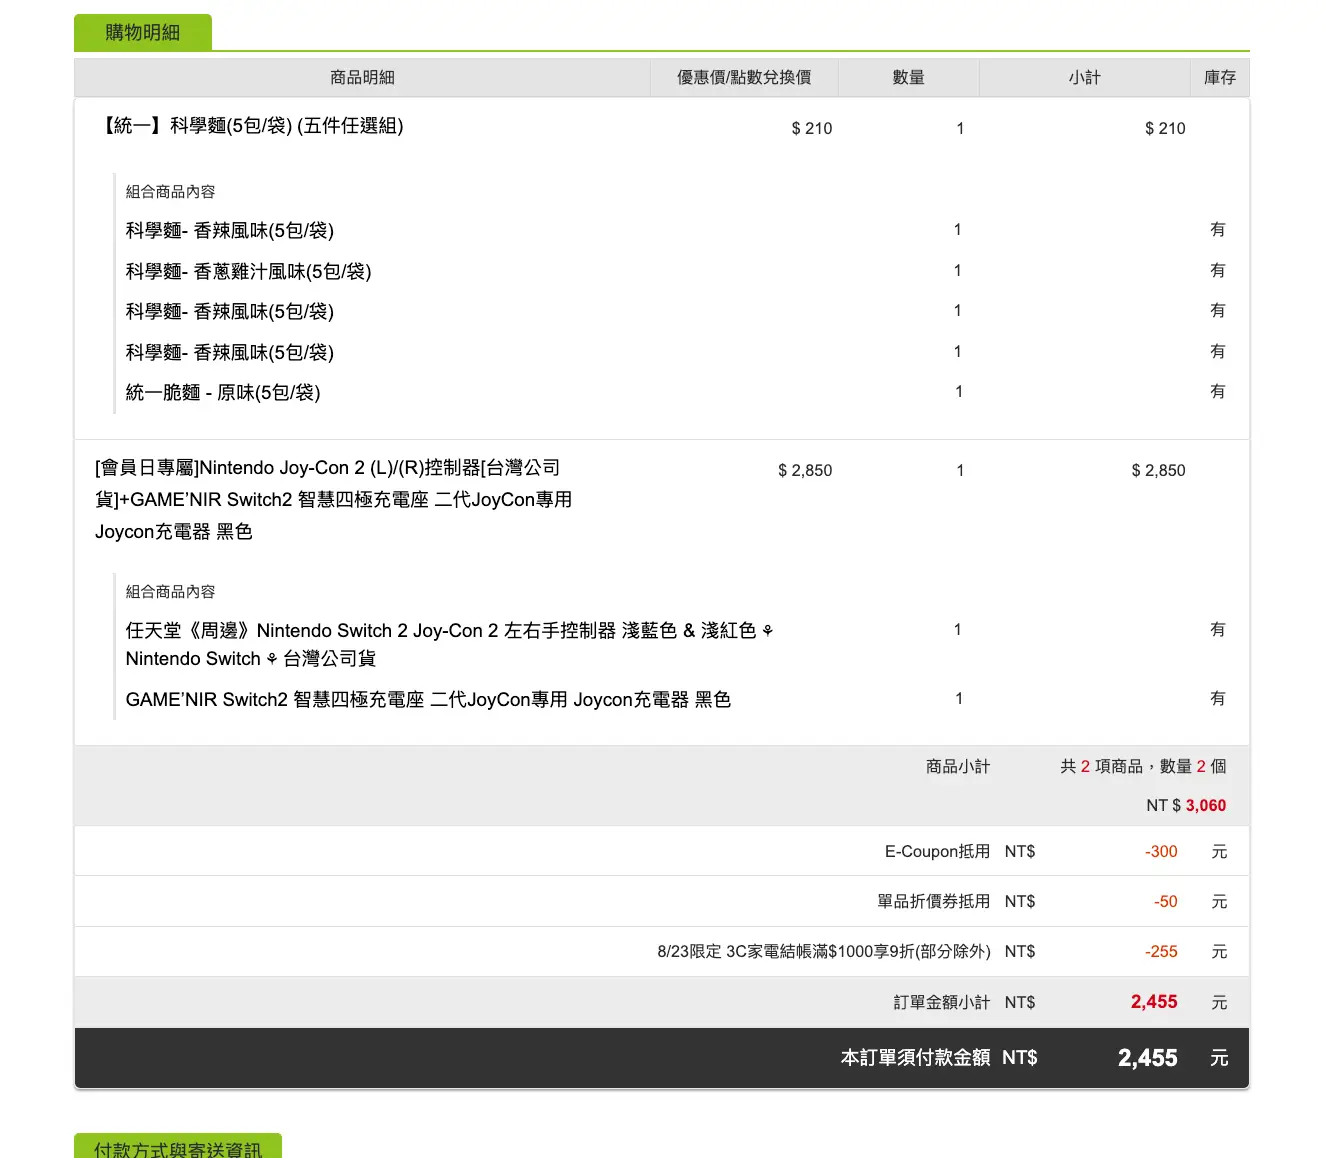Click 共 2 項商品，數量 2 個 summary
The image size is (1325, 1158).
[1143, 767]
